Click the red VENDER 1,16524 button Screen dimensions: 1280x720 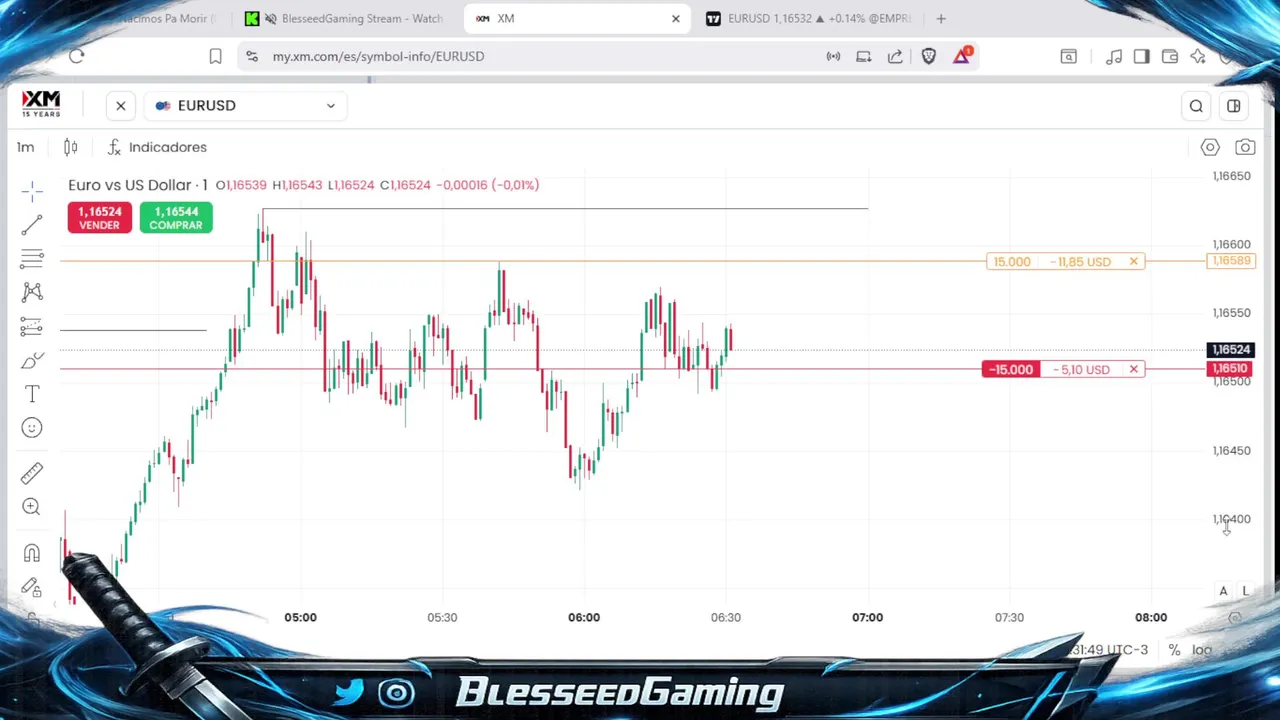click(100, 217)
